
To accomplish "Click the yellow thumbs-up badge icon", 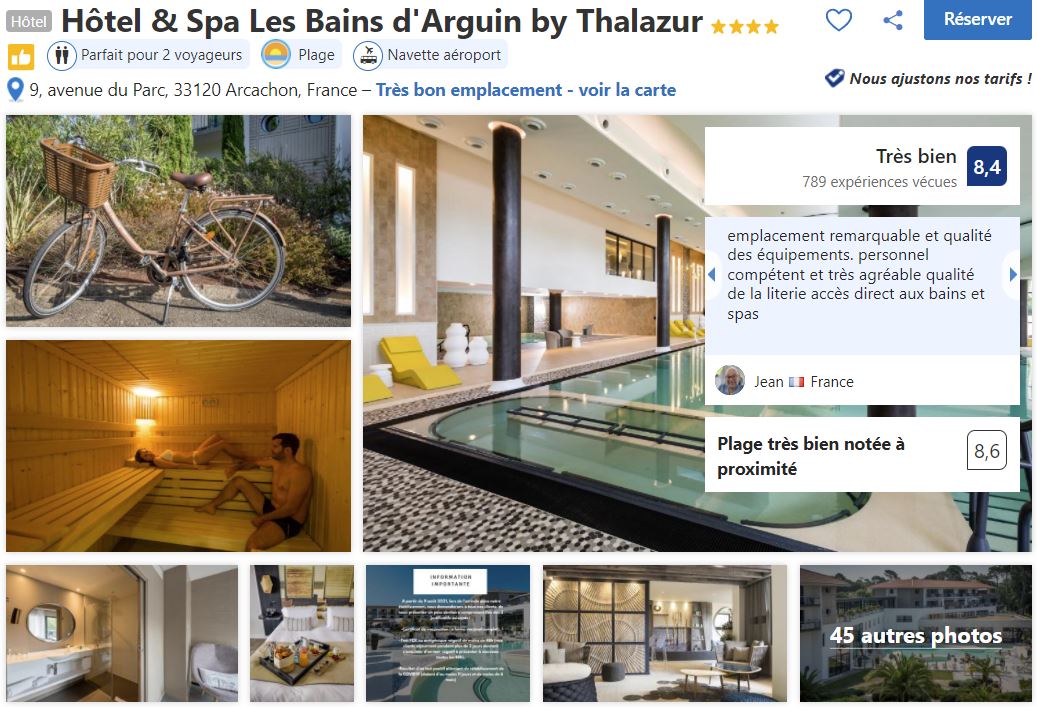I will click(x=21, y=57).
